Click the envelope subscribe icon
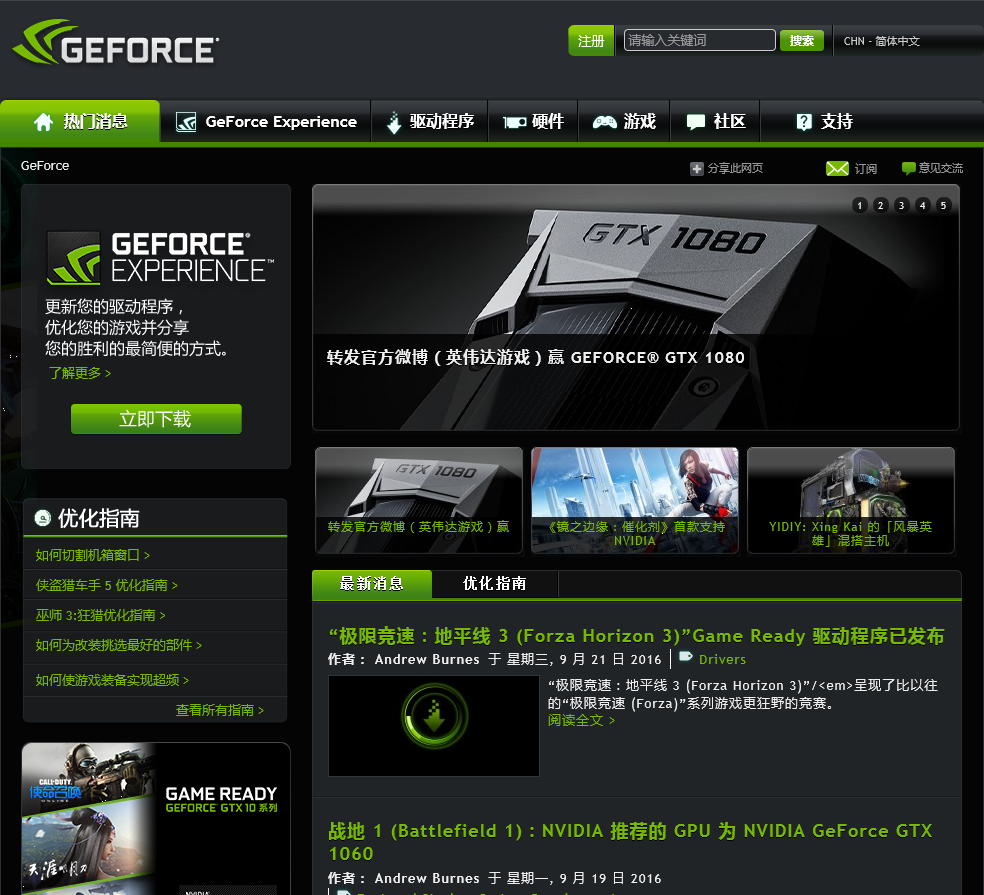984x895 pixels. [x=837, y=168]
